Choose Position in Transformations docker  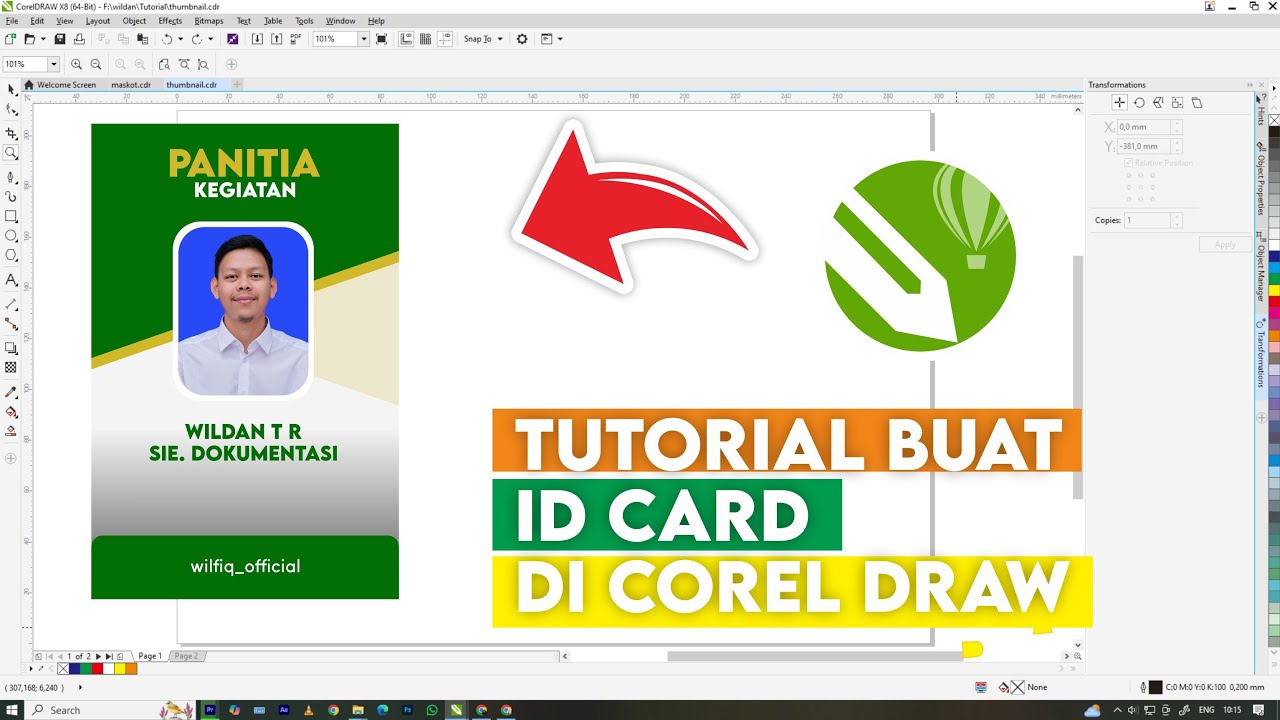1119,103
